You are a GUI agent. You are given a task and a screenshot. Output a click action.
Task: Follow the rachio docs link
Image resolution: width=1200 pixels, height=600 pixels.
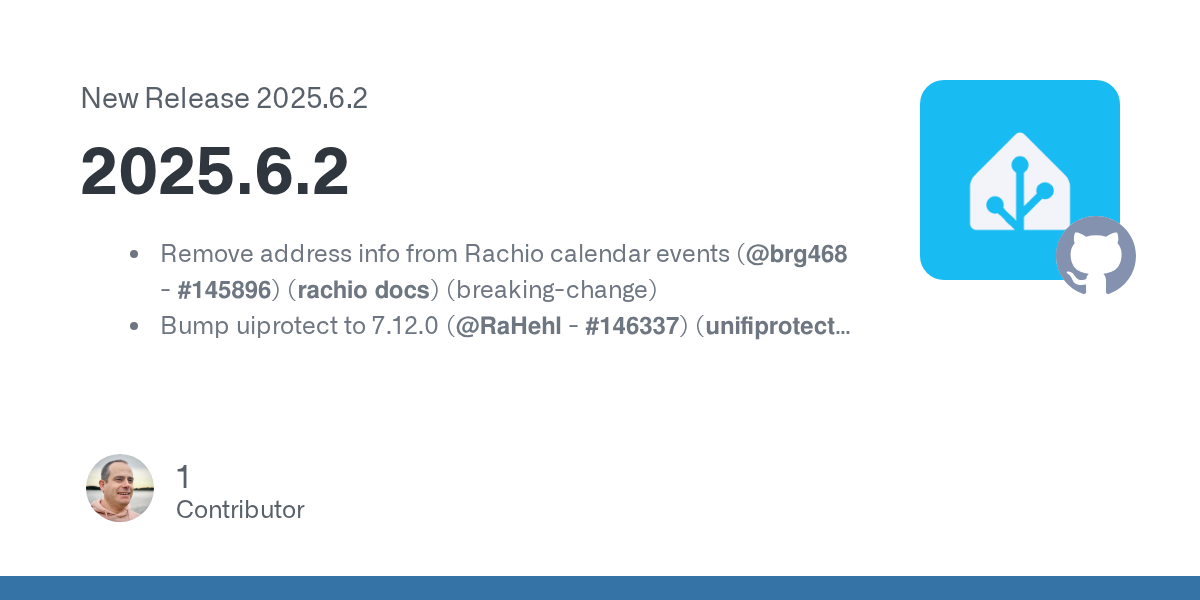pyautogui.click(x=363, y=290)
